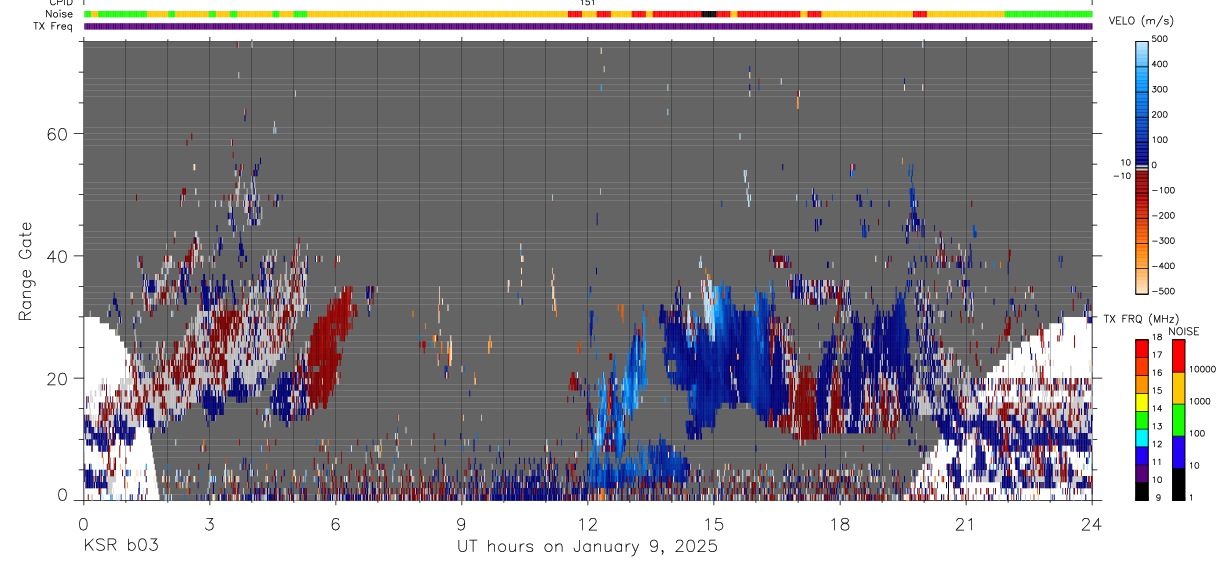Select the UT hours tick label 3
The width and height of the screenshot is (1228, 567).
(x=209, y=524)
